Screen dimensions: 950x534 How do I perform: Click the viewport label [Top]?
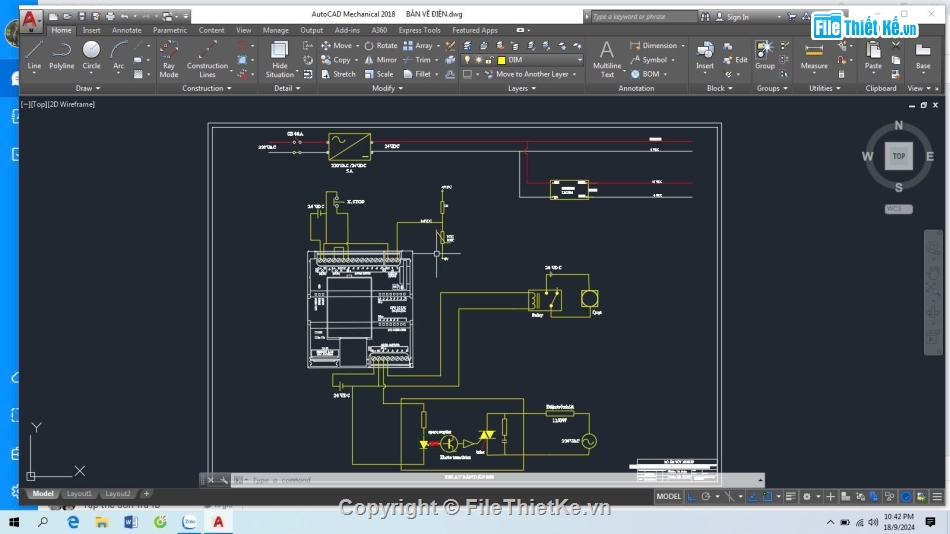(x=39, y=104)
